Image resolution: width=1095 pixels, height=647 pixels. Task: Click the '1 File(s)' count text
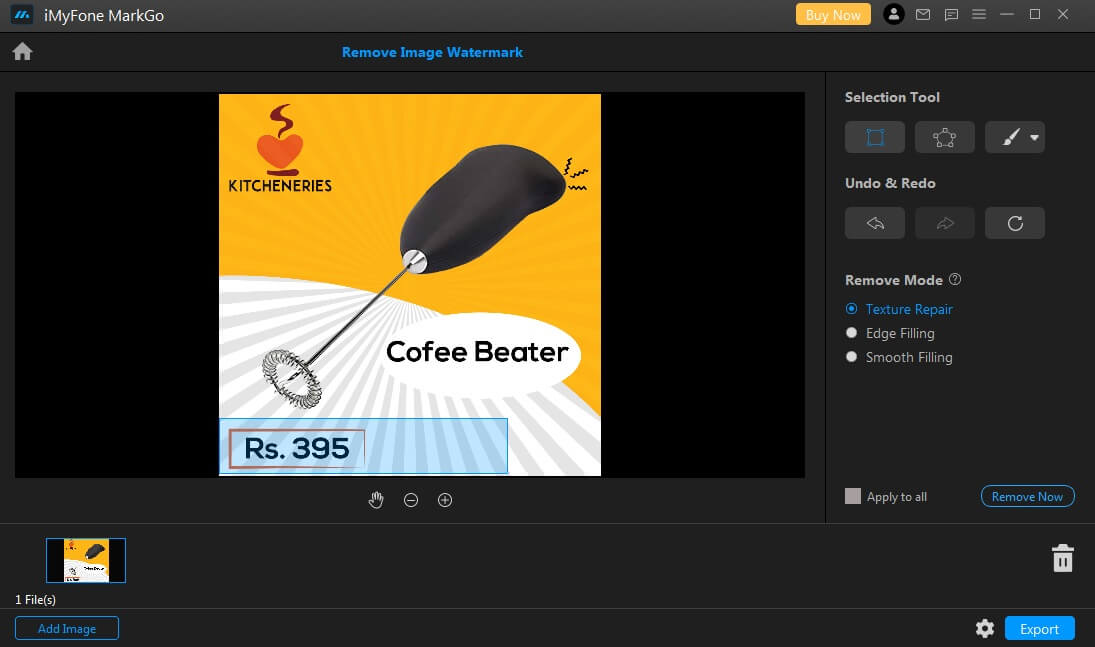pyautogui.click(x=36, y=599)
